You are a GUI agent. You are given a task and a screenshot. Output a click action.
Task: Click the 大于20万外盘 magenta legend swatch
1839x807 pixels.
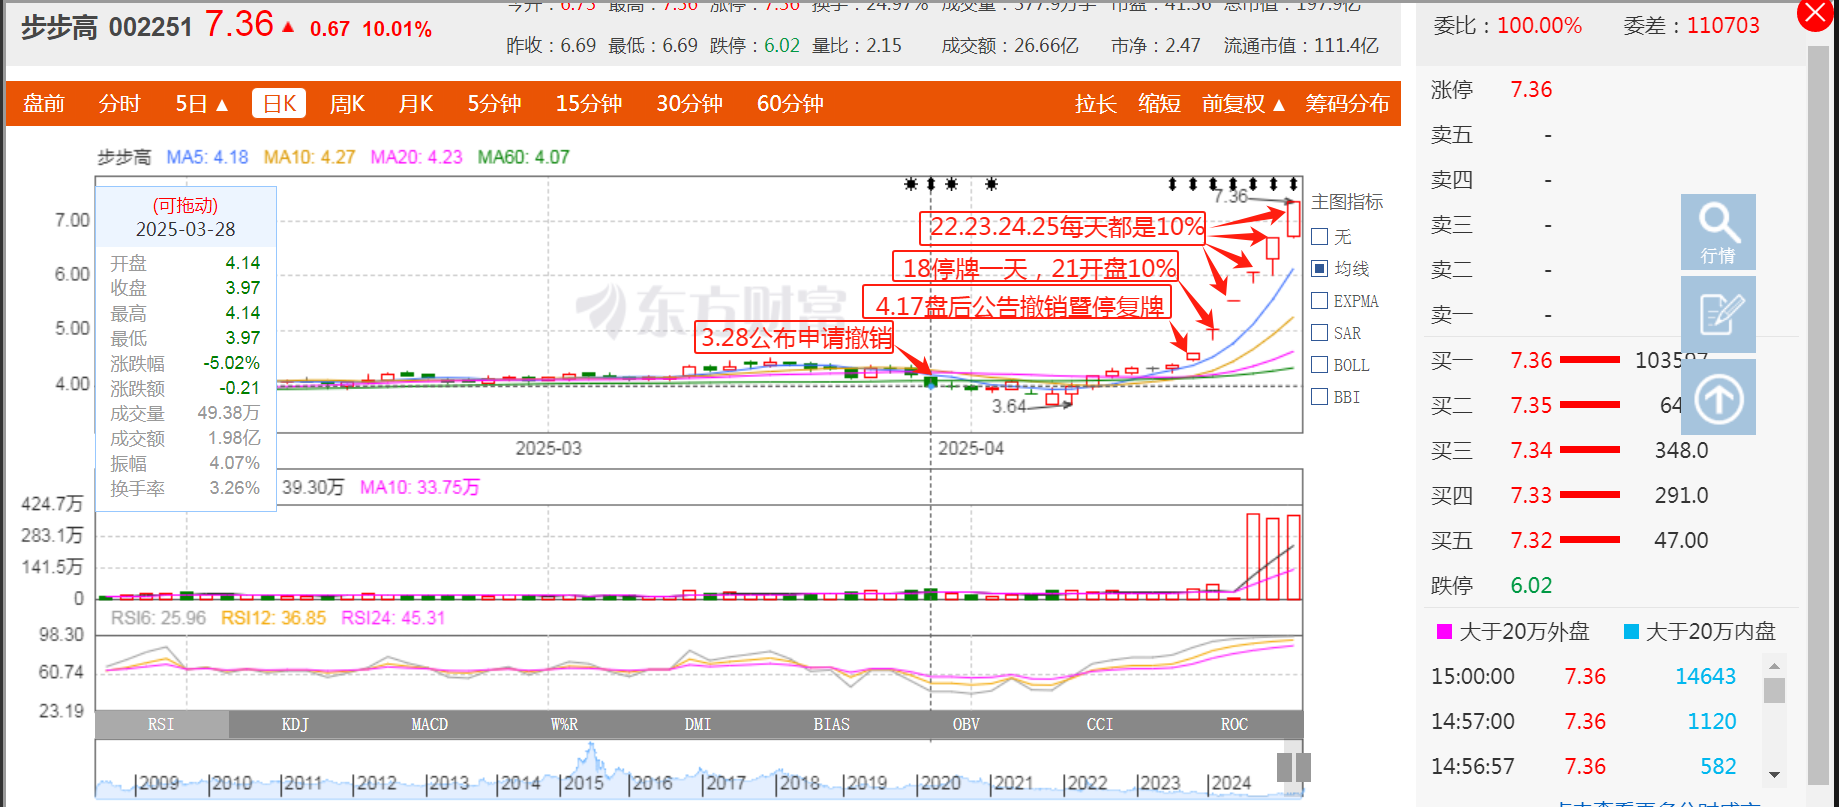click(1444, 631)
